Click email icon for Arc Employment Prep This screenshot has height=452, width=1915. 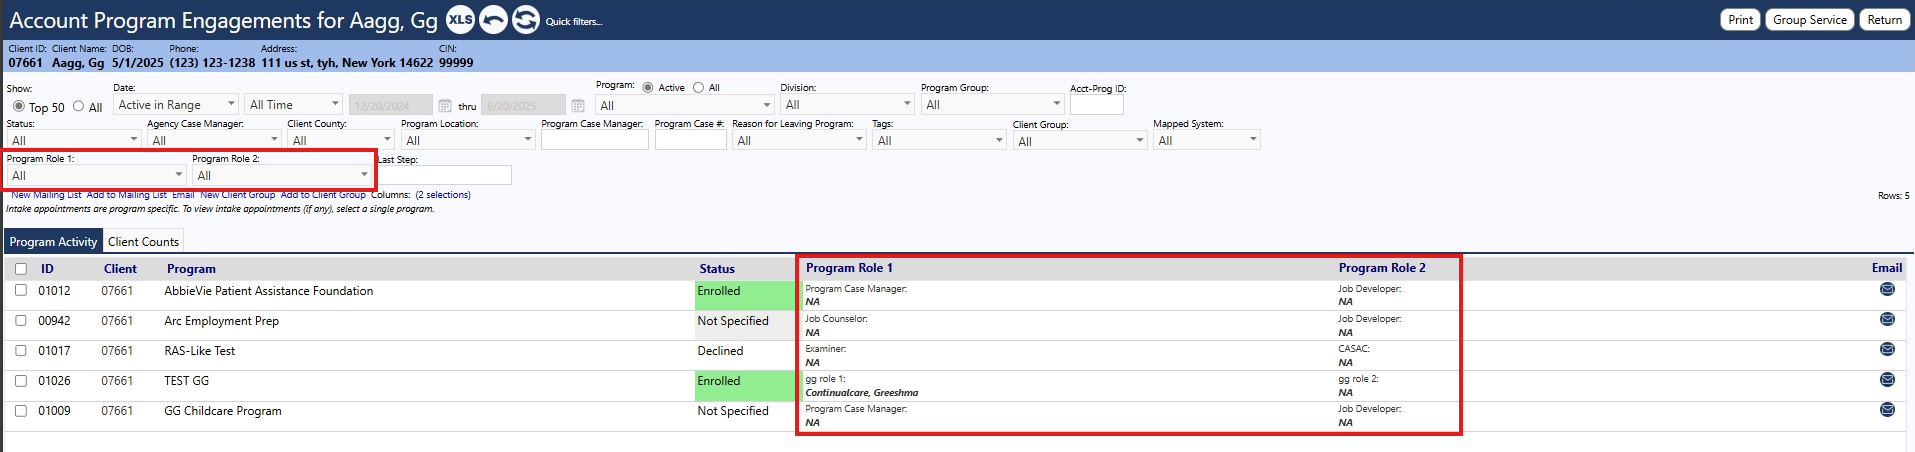click(x=1887, y=320)
